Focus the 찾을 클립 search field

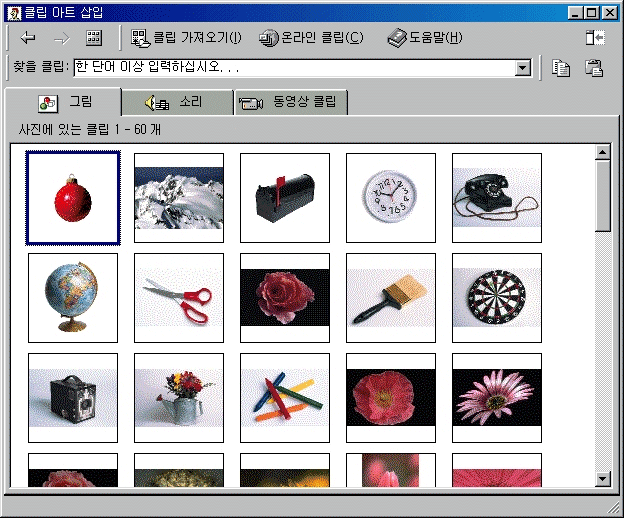point(294,68)
